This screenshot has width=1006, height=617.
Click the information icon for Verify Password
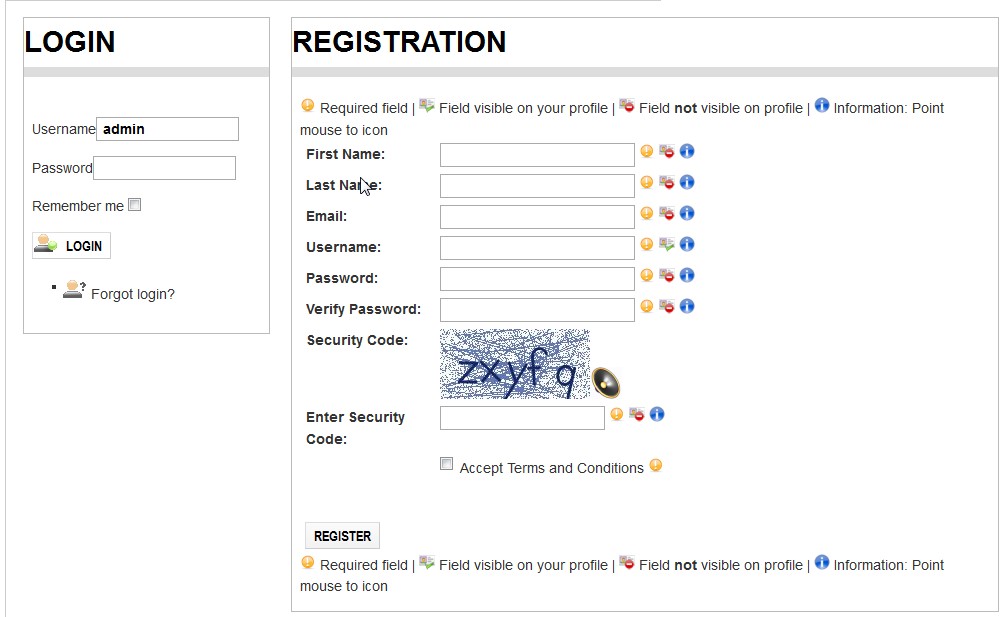[686, 306]
